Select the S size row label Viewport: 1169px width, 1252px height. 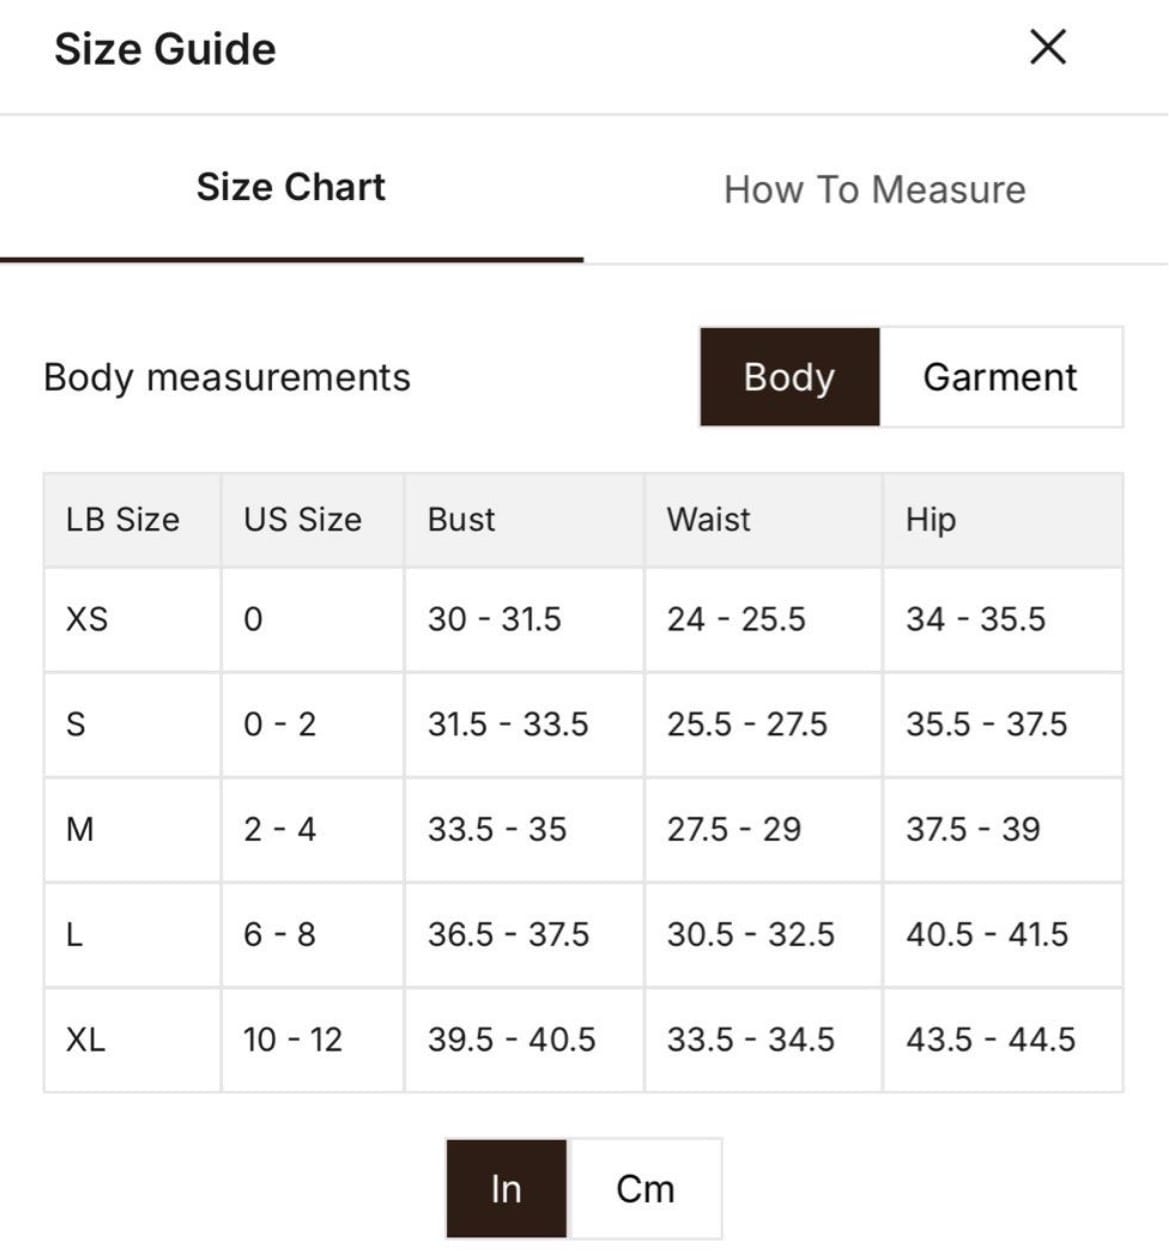tap(75, 724)
